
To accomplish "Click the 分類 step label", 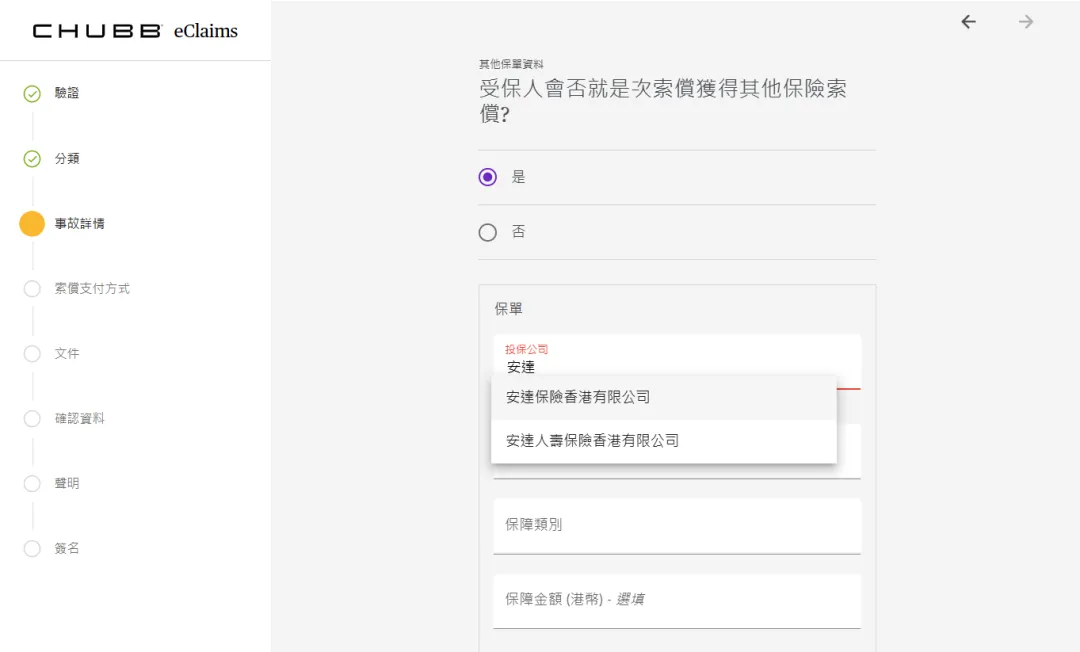I will click(x=67, y=159).
